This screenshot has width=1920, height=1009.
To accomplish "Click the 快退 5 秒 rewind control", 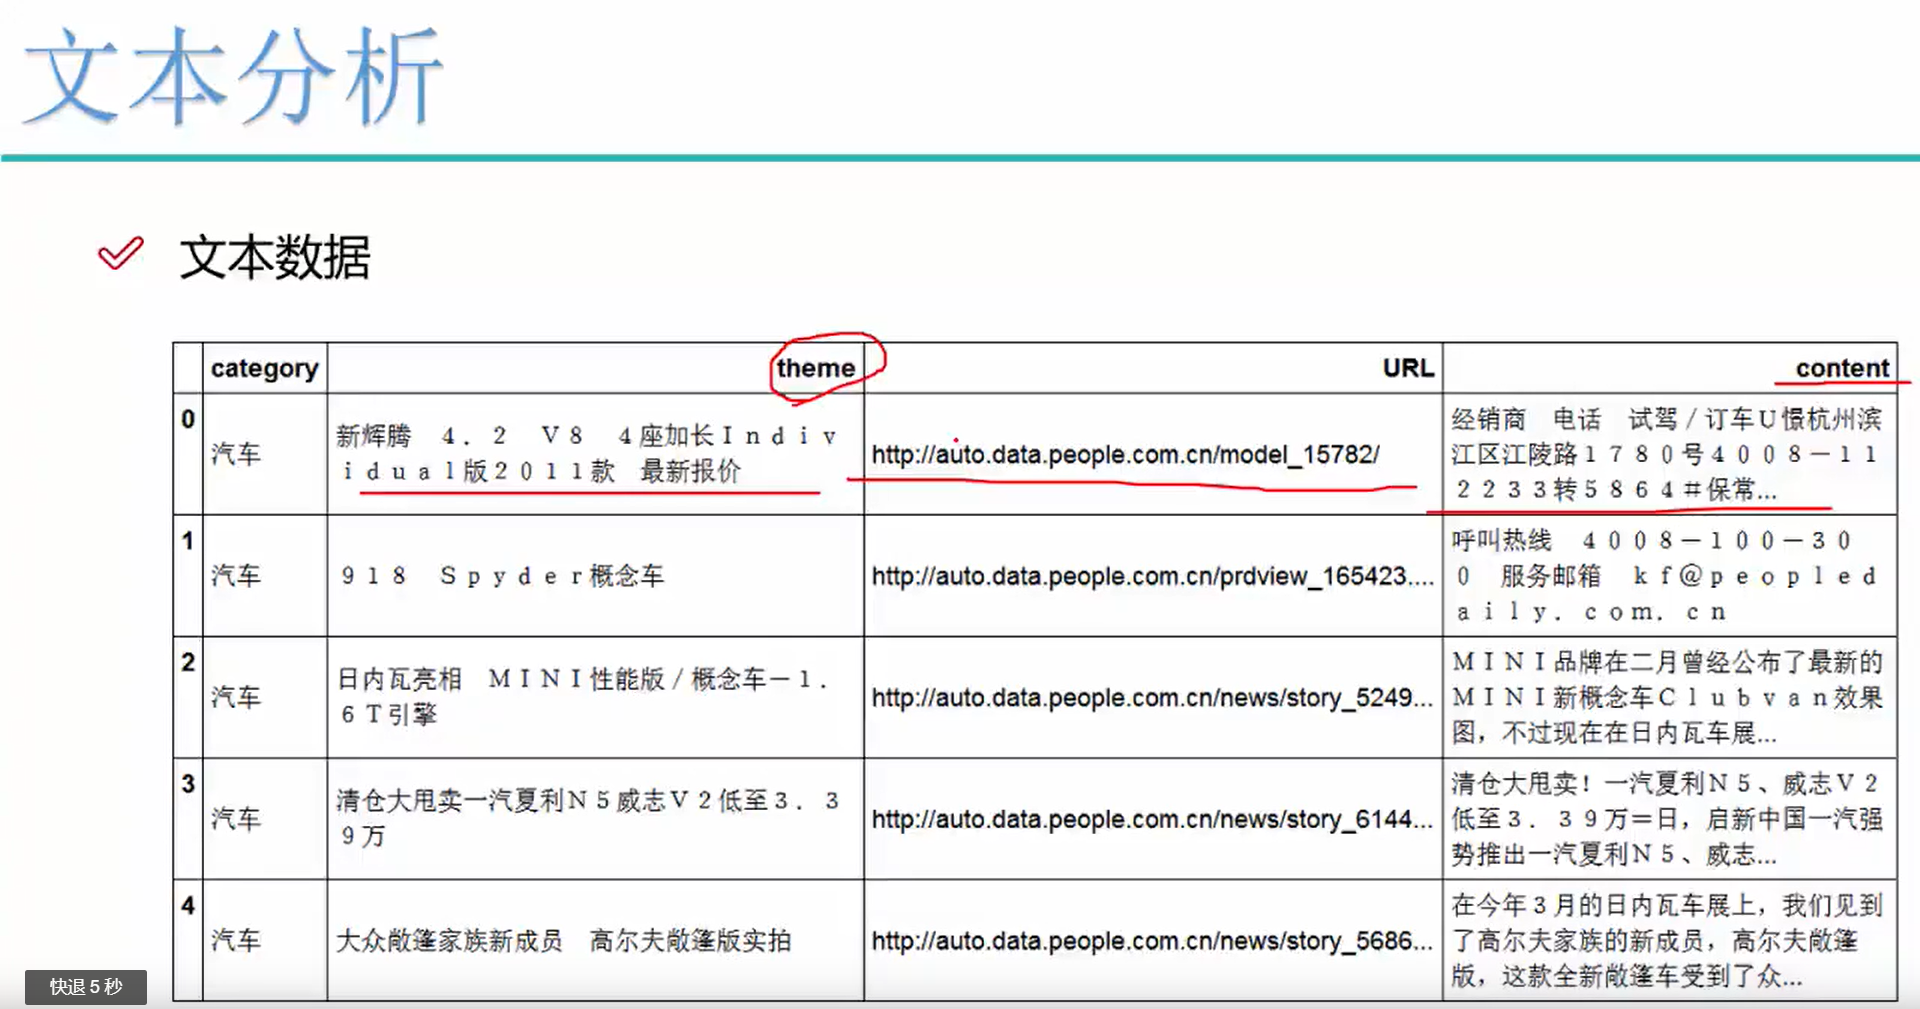I will click(x=85, y=986).
